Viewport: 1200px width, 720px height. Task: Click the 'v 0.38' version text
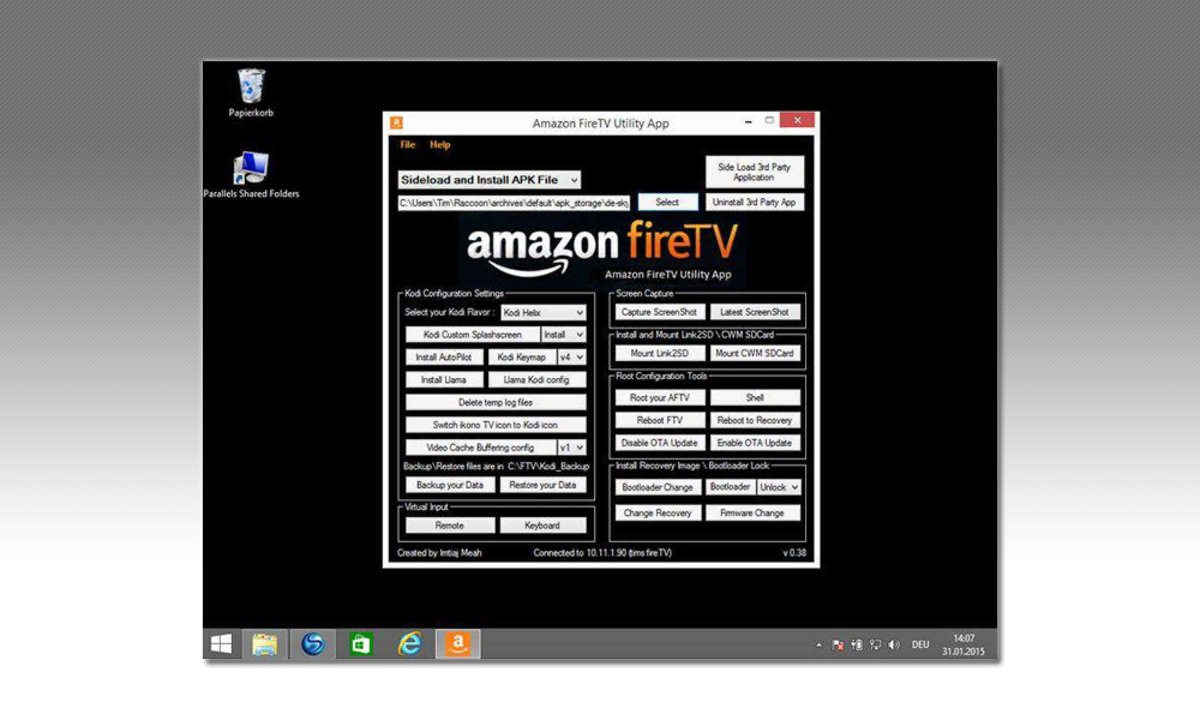pyautogui.click(x=794, y=553)
